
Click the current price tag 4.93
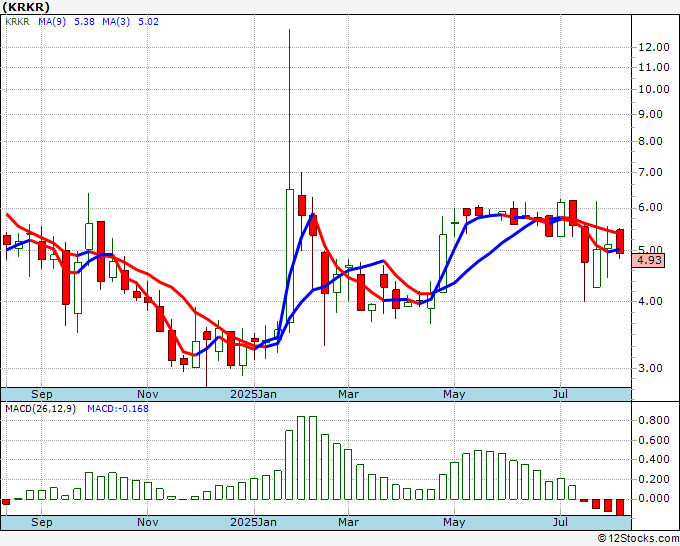pos(648,261)
